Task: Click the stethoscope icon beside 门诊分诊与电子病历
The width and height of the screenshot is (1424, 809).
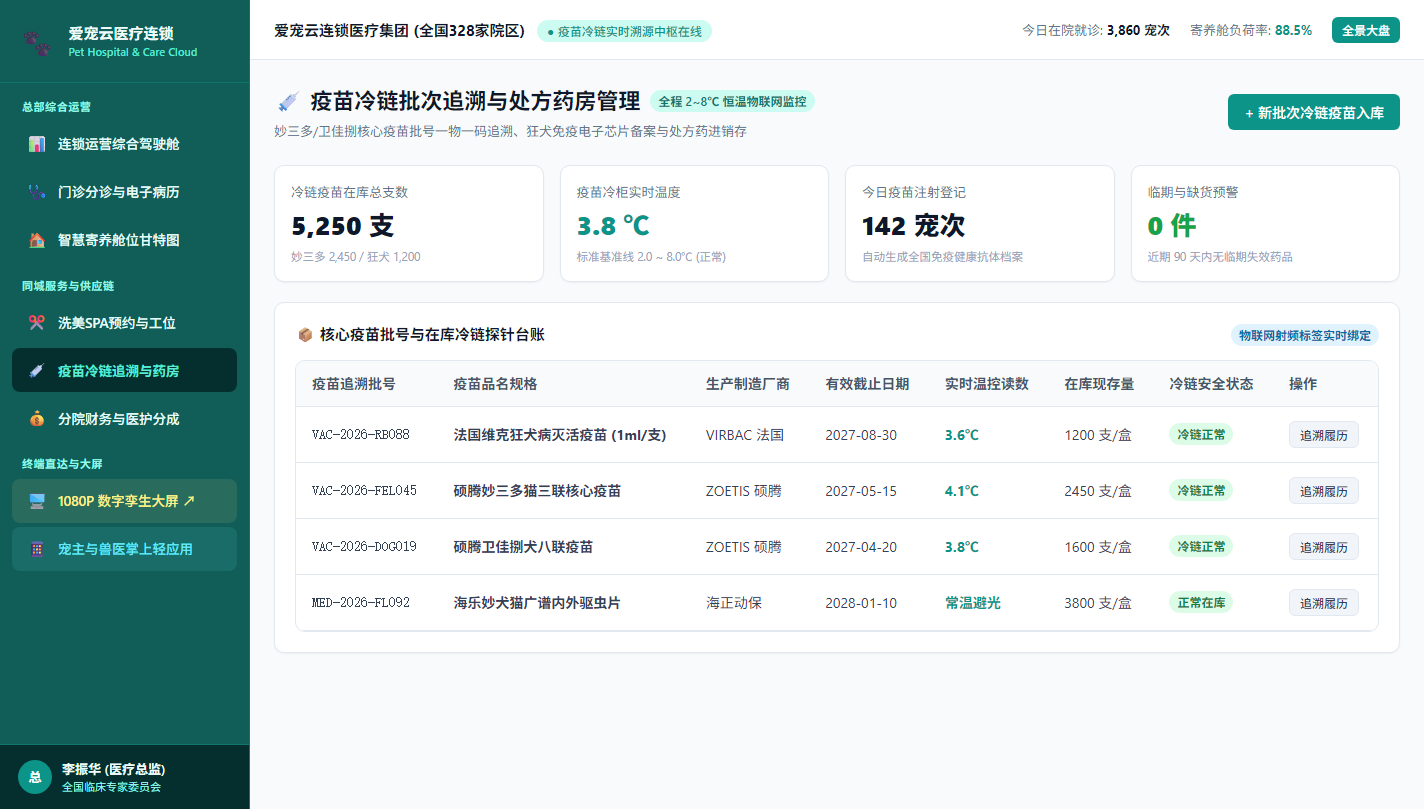Action: [x=37, y=192]
